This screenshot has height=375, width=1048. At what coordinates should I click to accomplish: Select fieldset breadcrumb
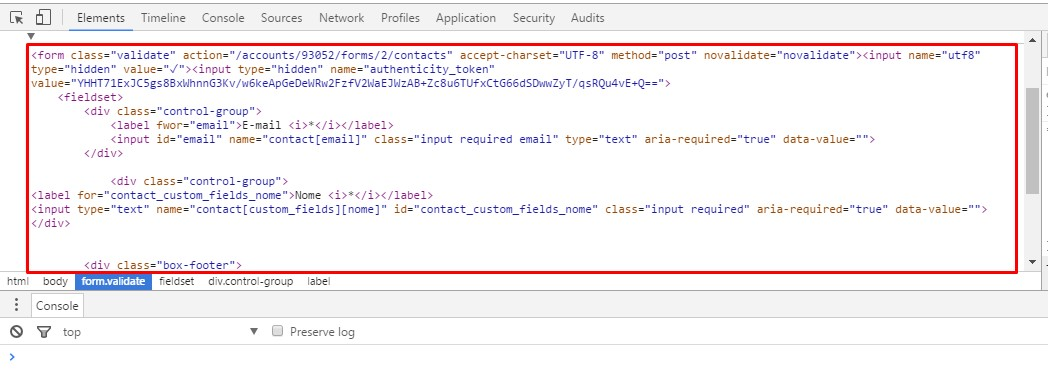(x=176, y=281)
